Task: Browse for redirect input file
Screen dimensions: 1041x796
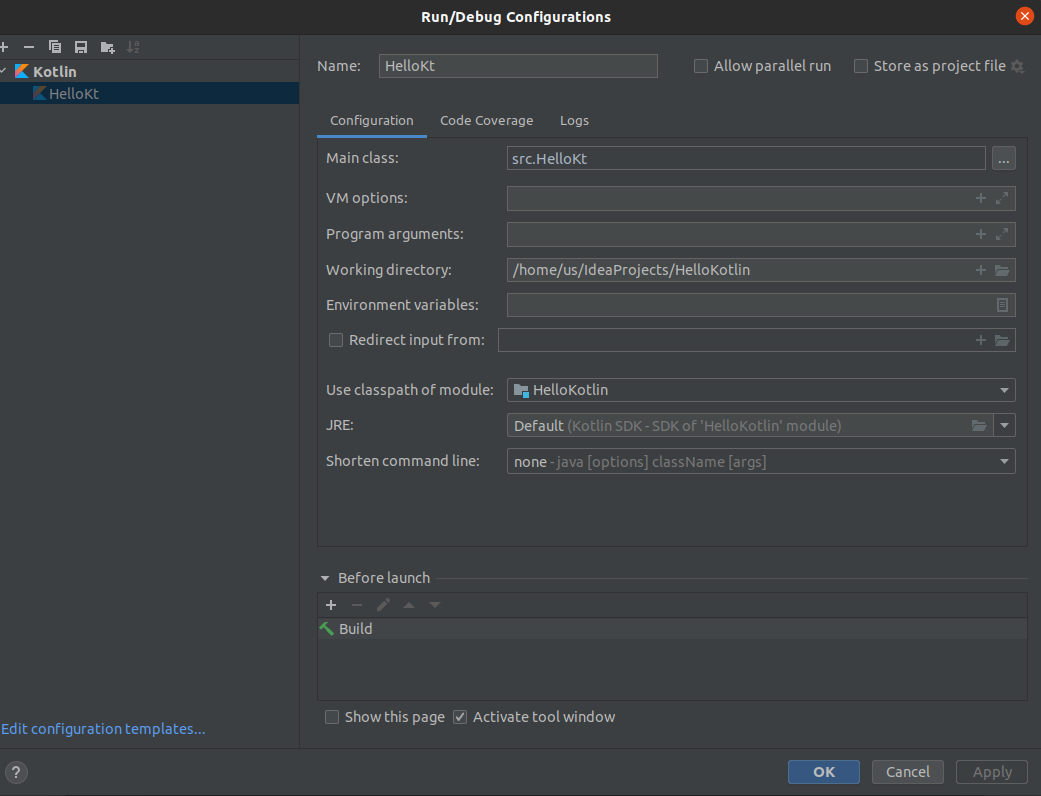Action: click(x=1002, y=341)
